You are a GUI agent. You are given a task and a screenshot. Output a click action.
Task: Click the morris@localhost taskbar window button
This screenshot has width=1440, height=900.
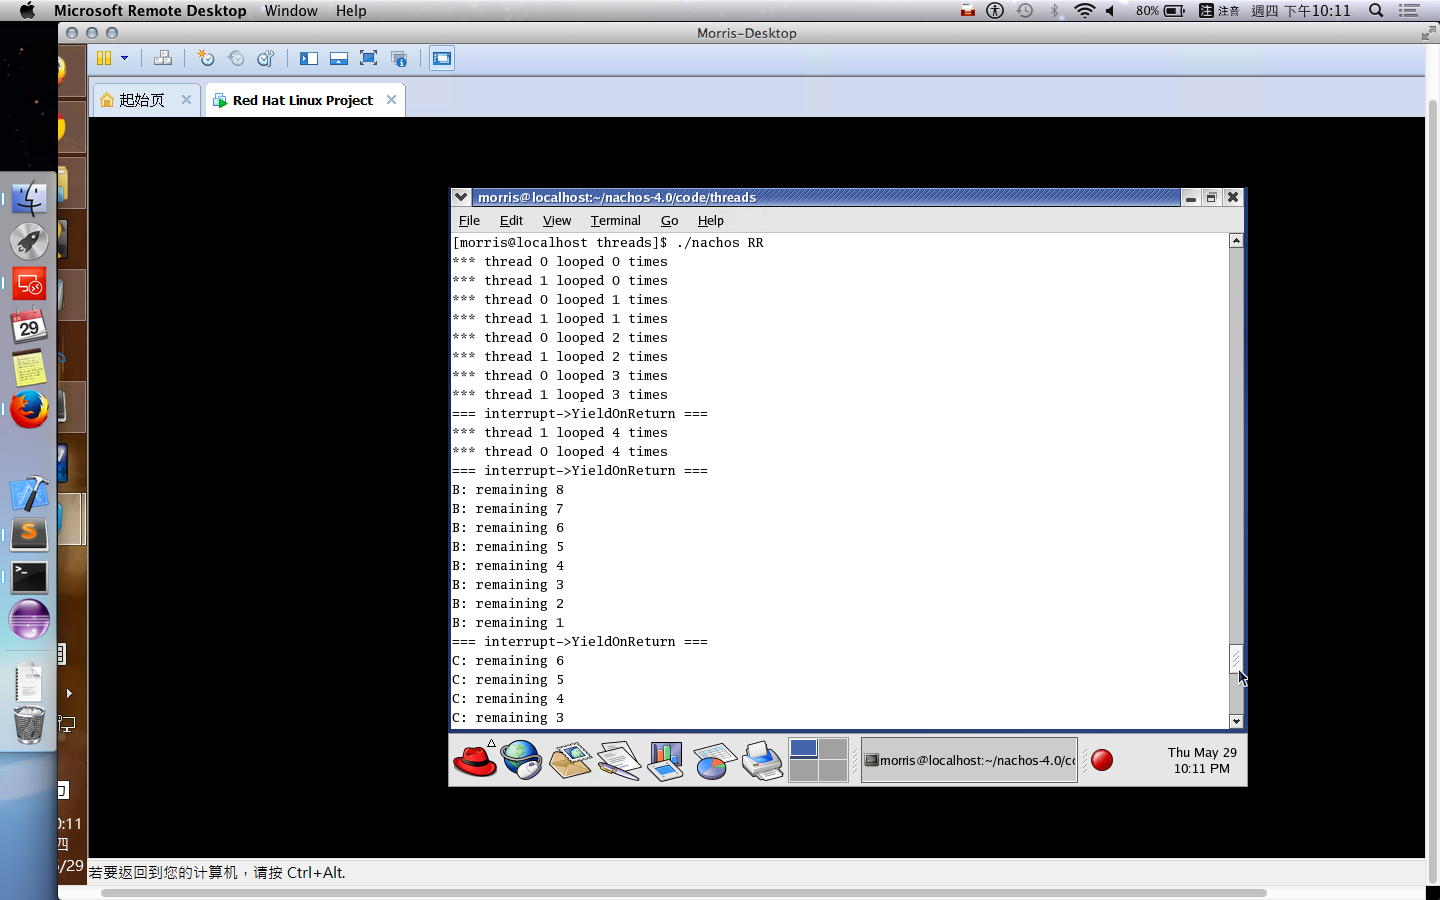point(969,760)
